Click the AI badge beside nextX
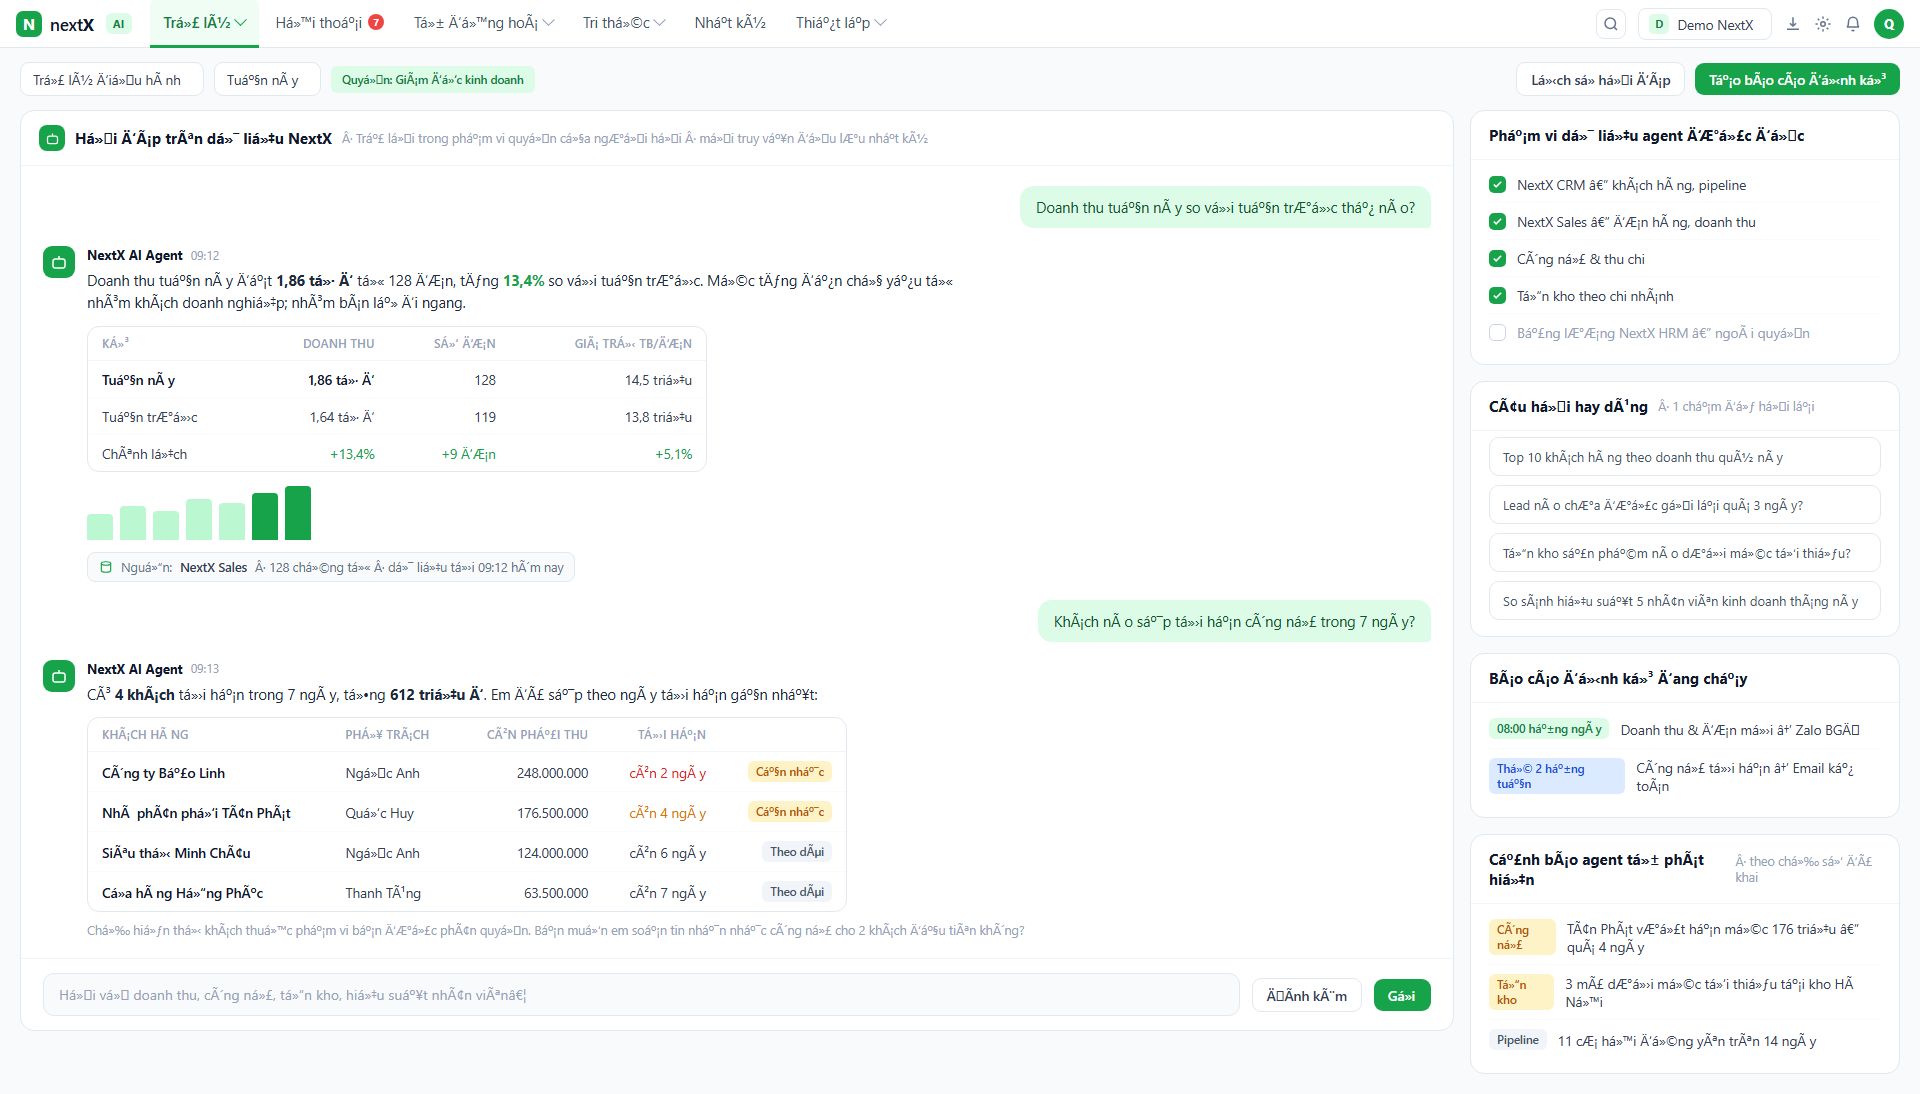1920x1094 pixels. pos(119,24)
